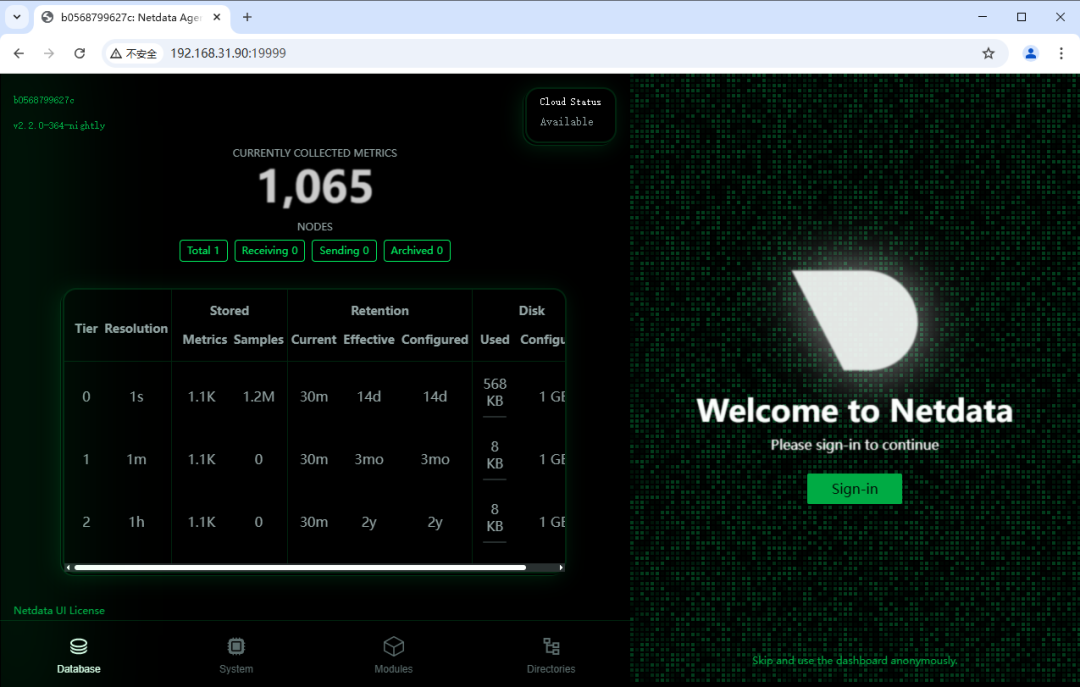Click the Receiving 0 nodes badge
This screenshot has width=1080, height=687.
[269, 251]
